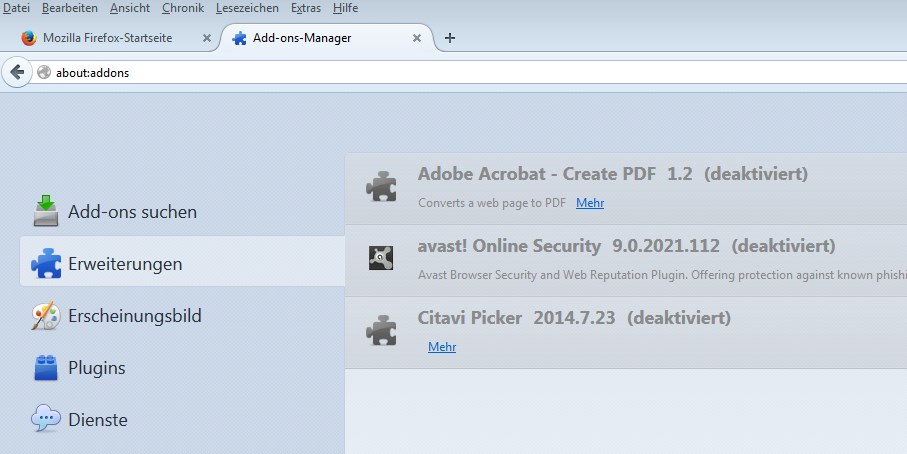Open the Lesezeichen menu
This screenshot has width=907, height=454.
coord(248,8)
